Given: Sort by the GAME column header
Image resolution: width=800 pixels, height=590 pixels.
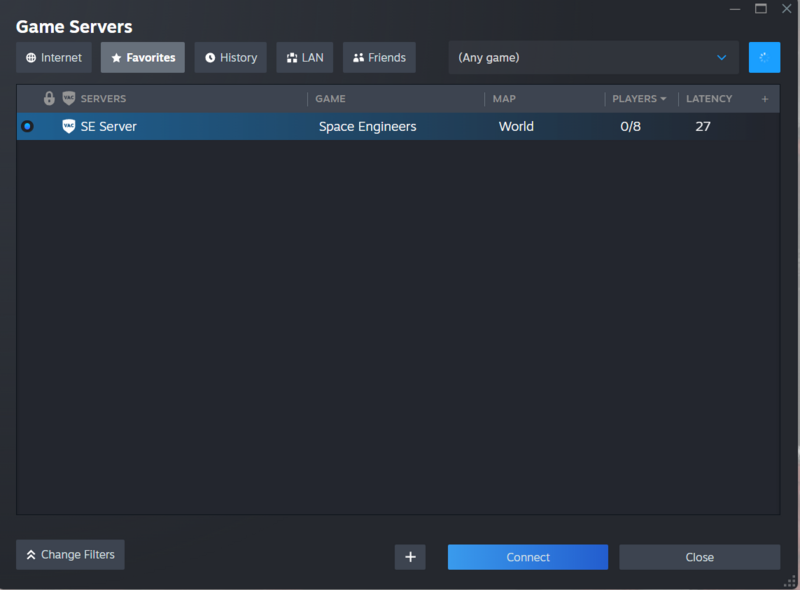Looking at the screenshot, I should coord(330,99).
